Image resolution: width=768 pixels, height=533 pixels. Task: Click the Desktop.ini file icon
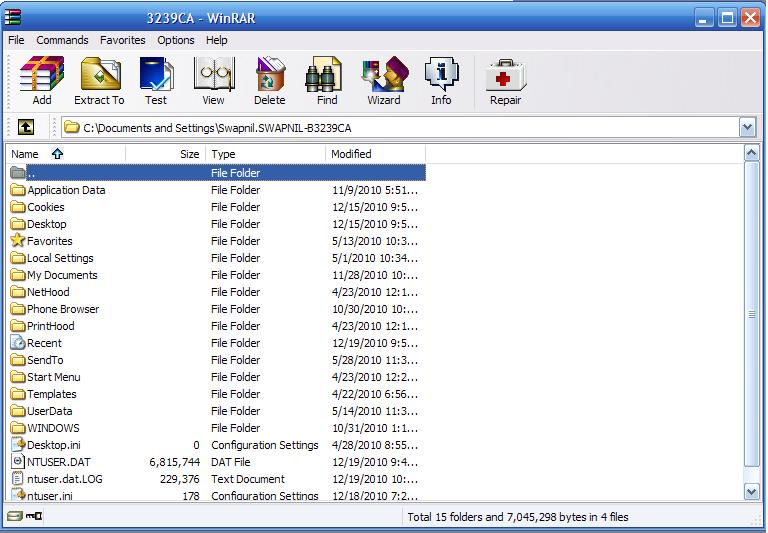pyautogui.click(x=18, y=444)
